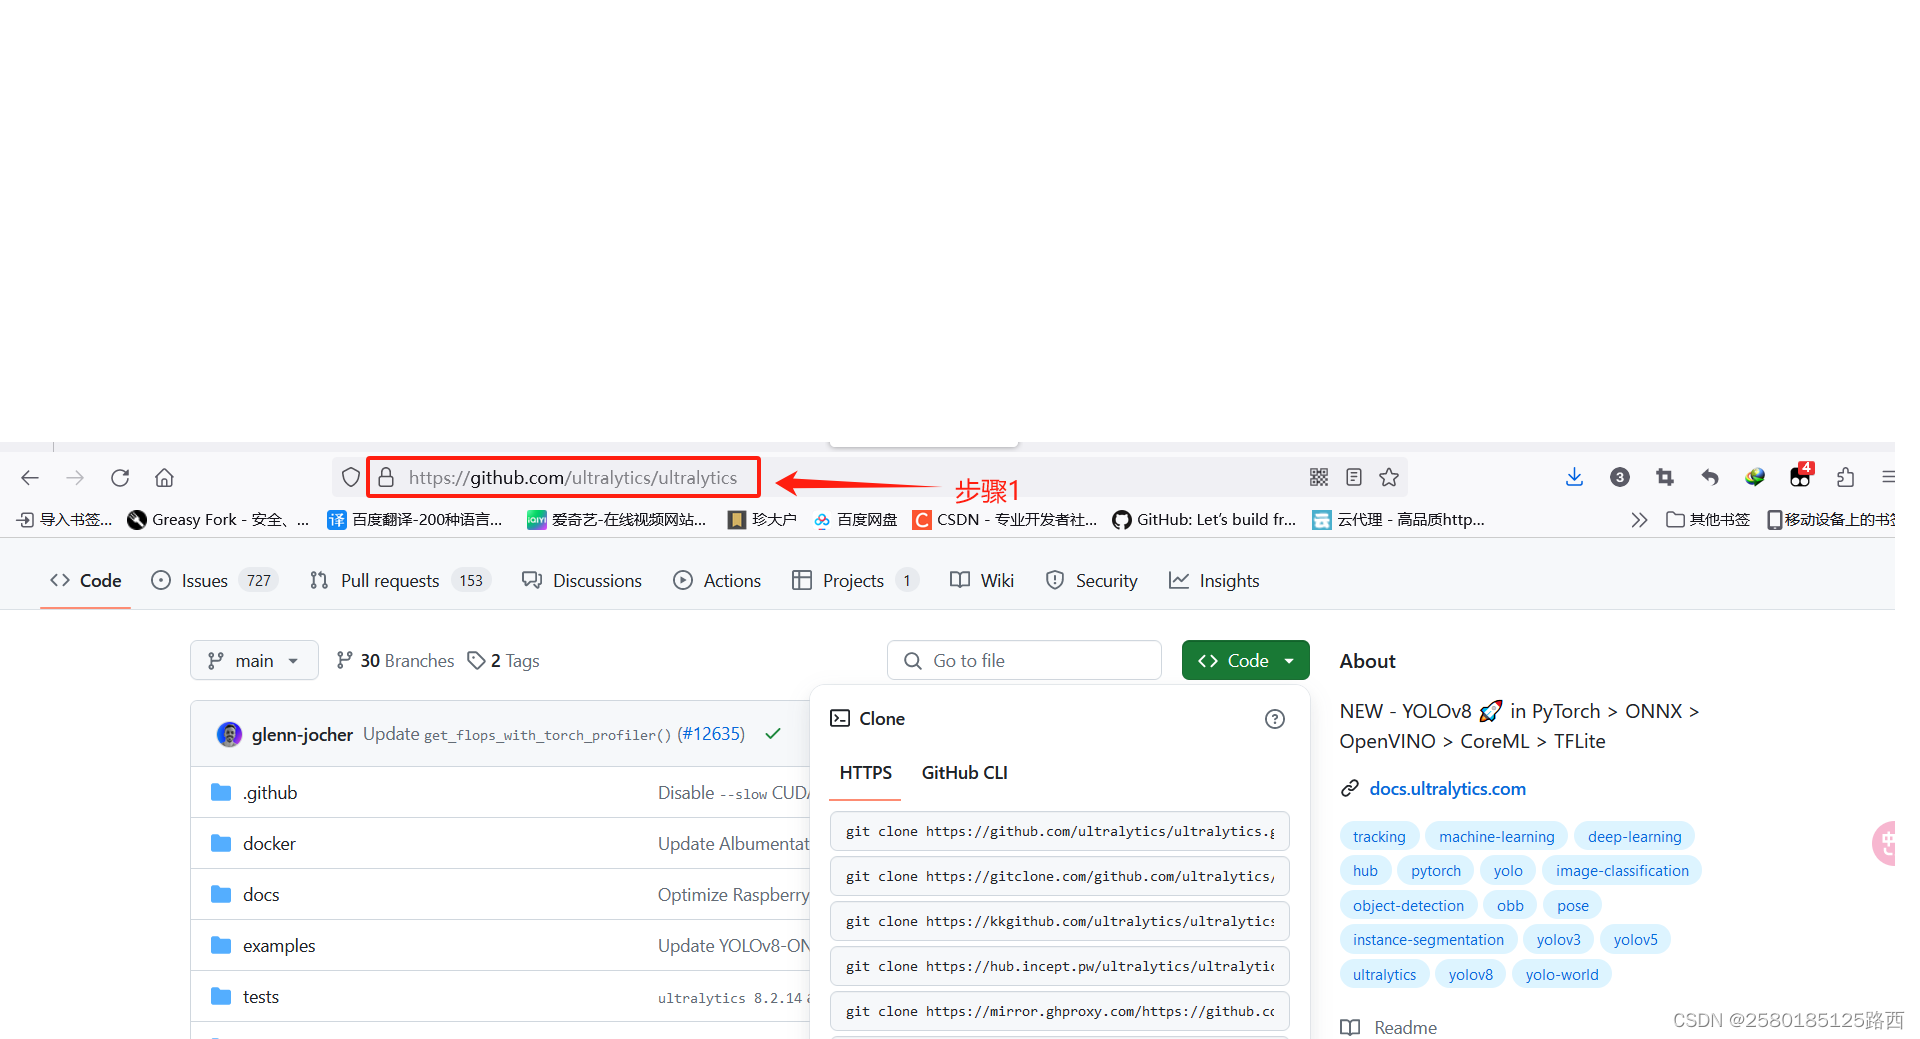This screenshot has height=1039, width=1920.
Task: Open the downloads arrow icon
Action: [1574, 477]
